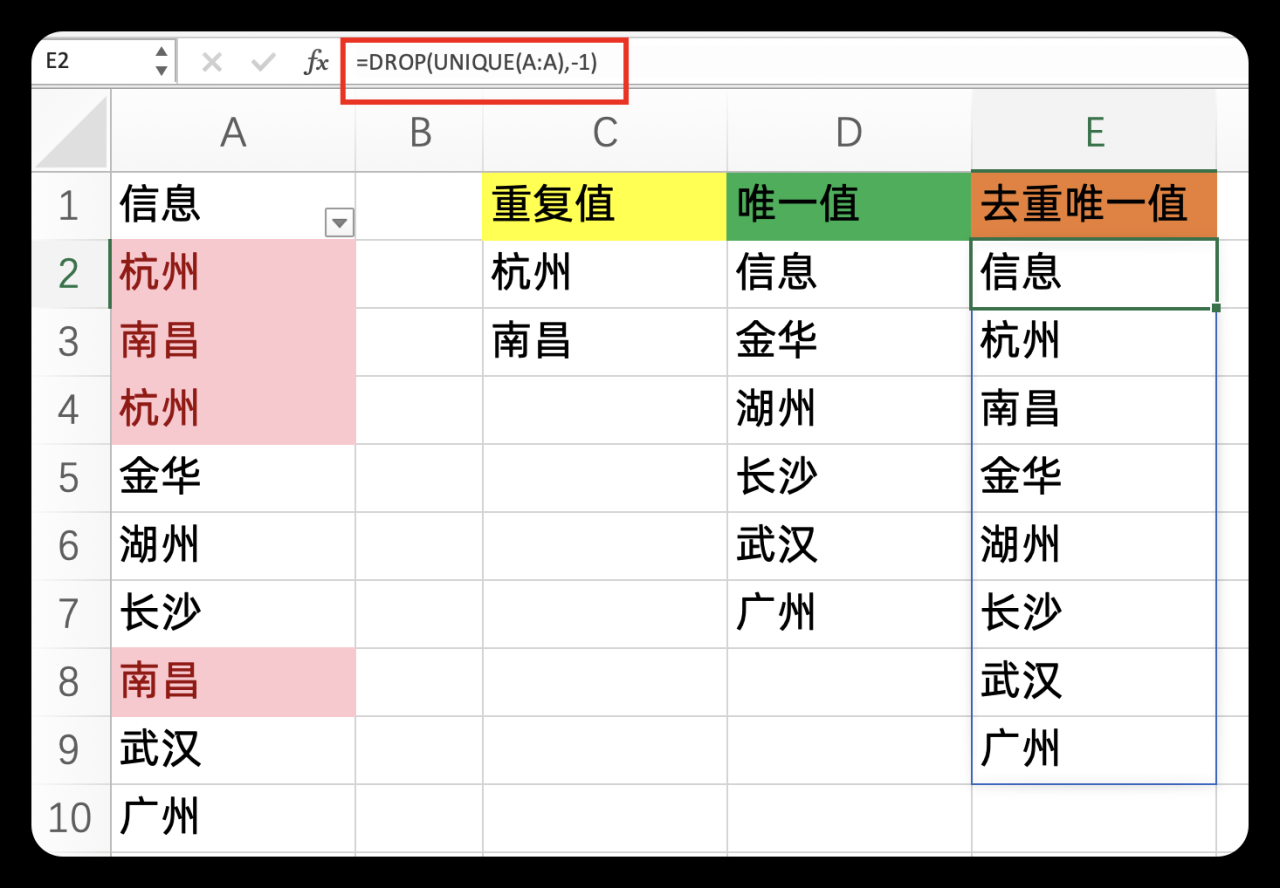Click the confirm checkmark icon in formula bar
The width and height of the screenshot is (1280, 888).
[263, 63]
